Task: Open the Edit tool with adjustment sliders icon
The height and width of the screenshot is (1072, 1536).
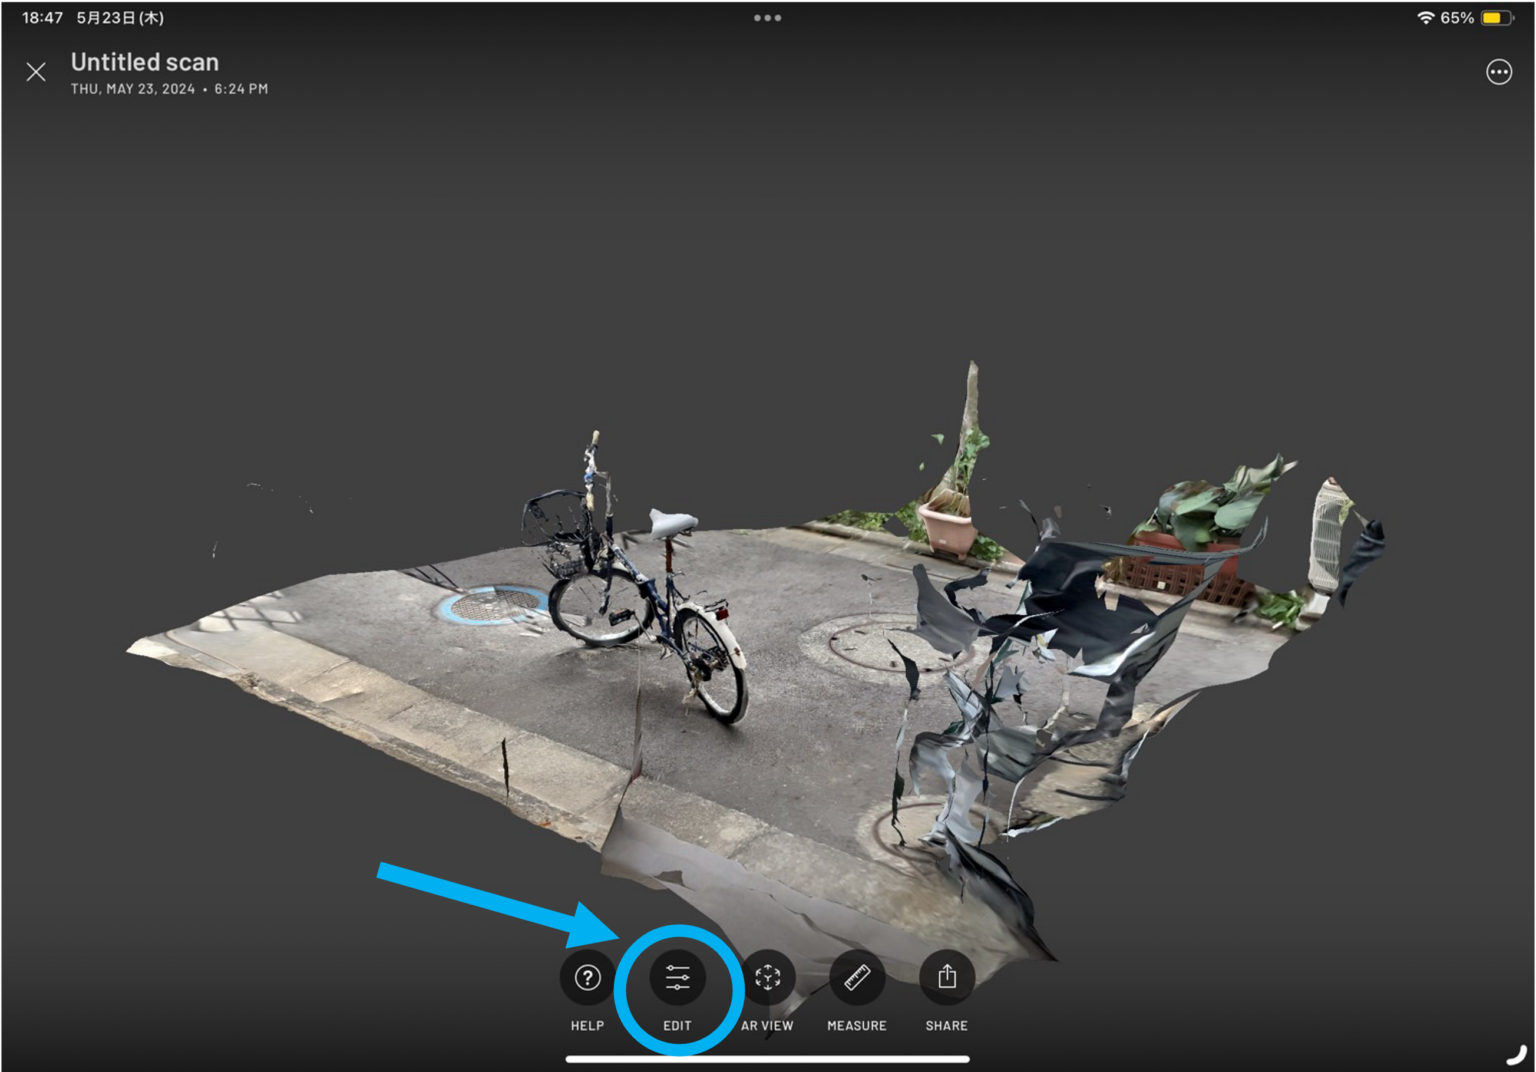Action: click(x=677, y=978)
